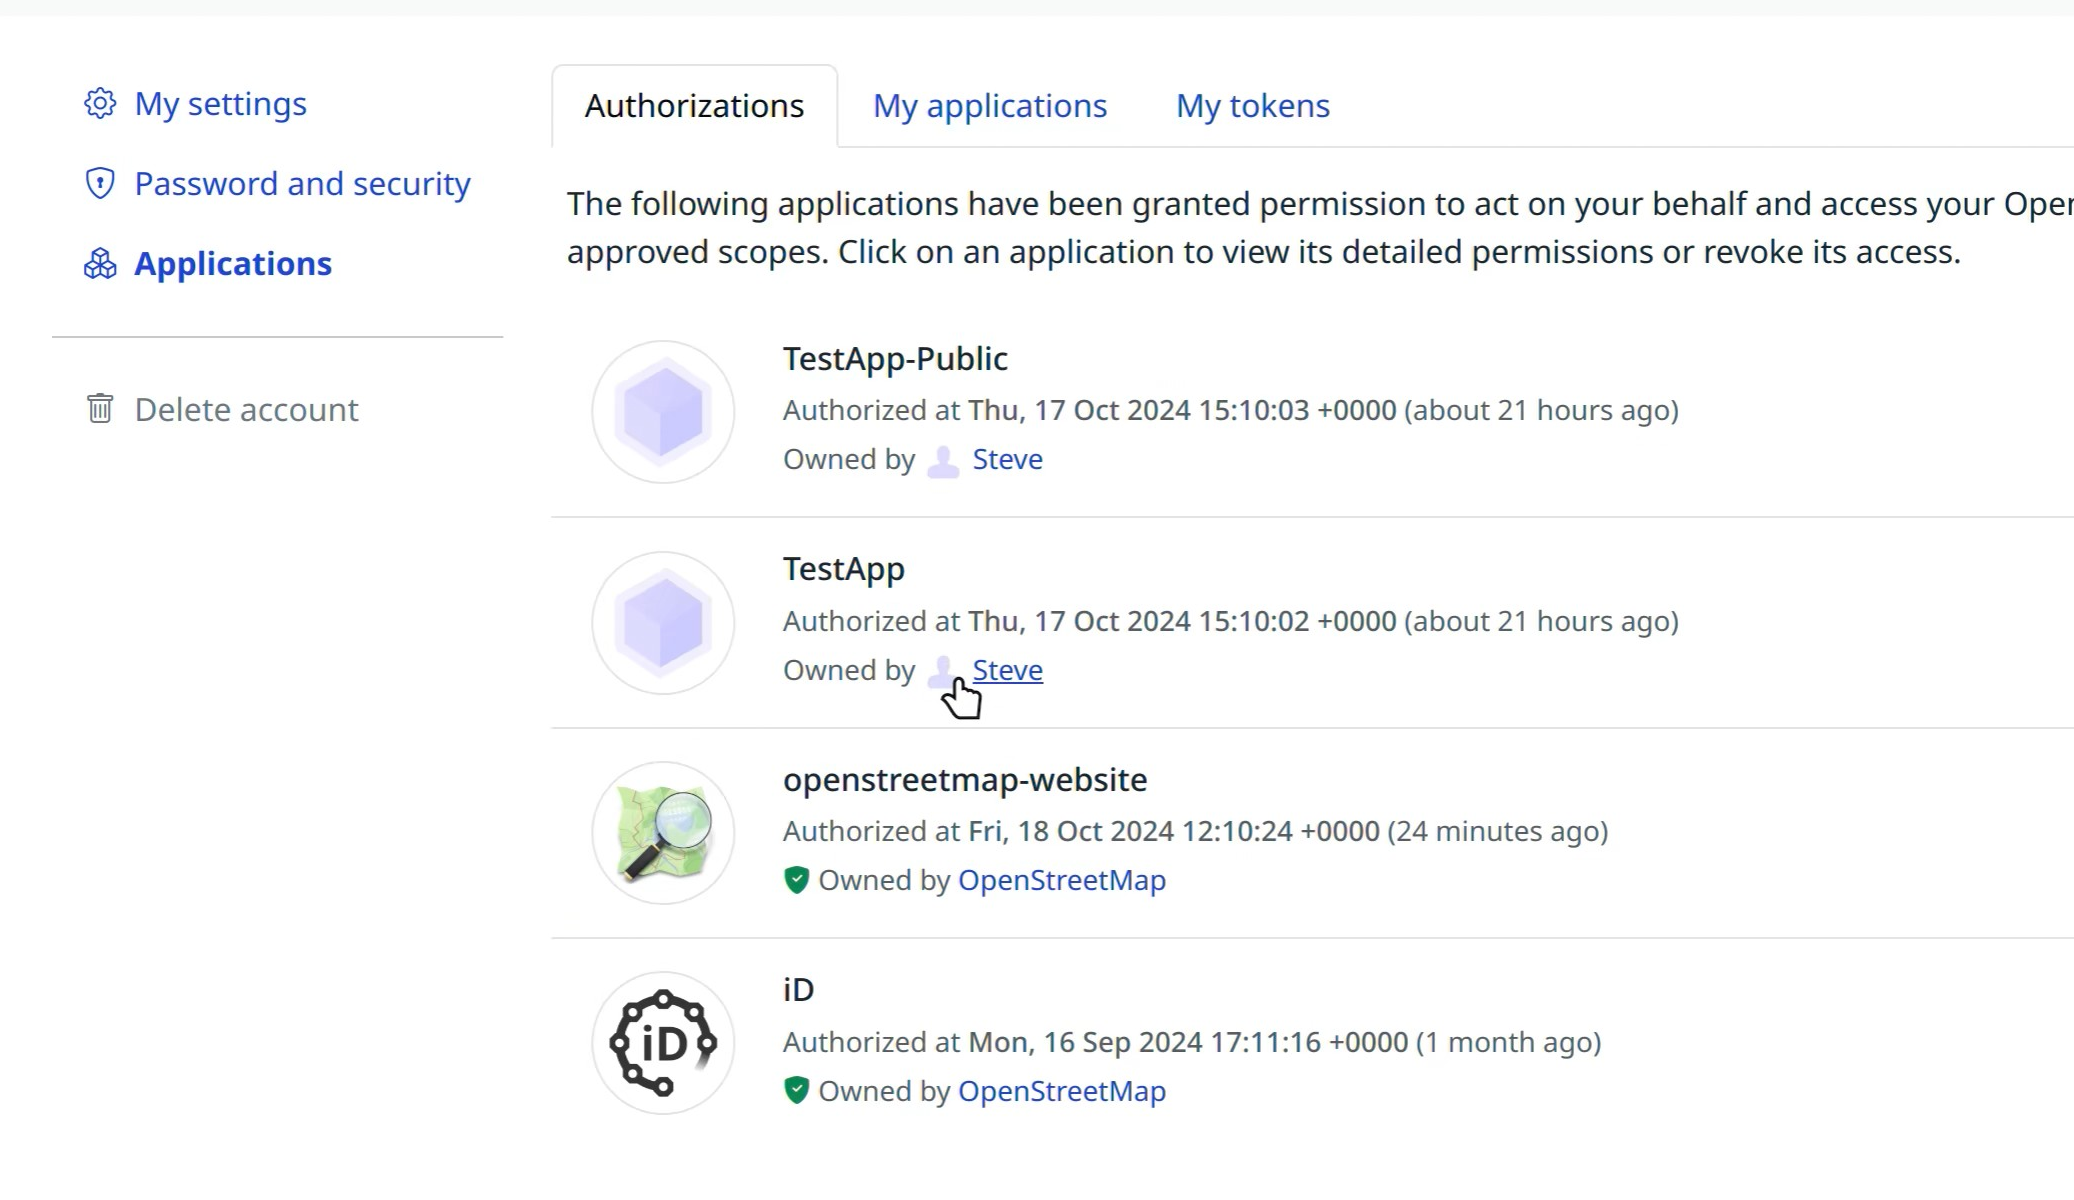This screenshot has height=1200, width=2074.
Task: Click Steve's avatar under TestApp-Public
Action: pyautogui.click(x=943, y=461)
